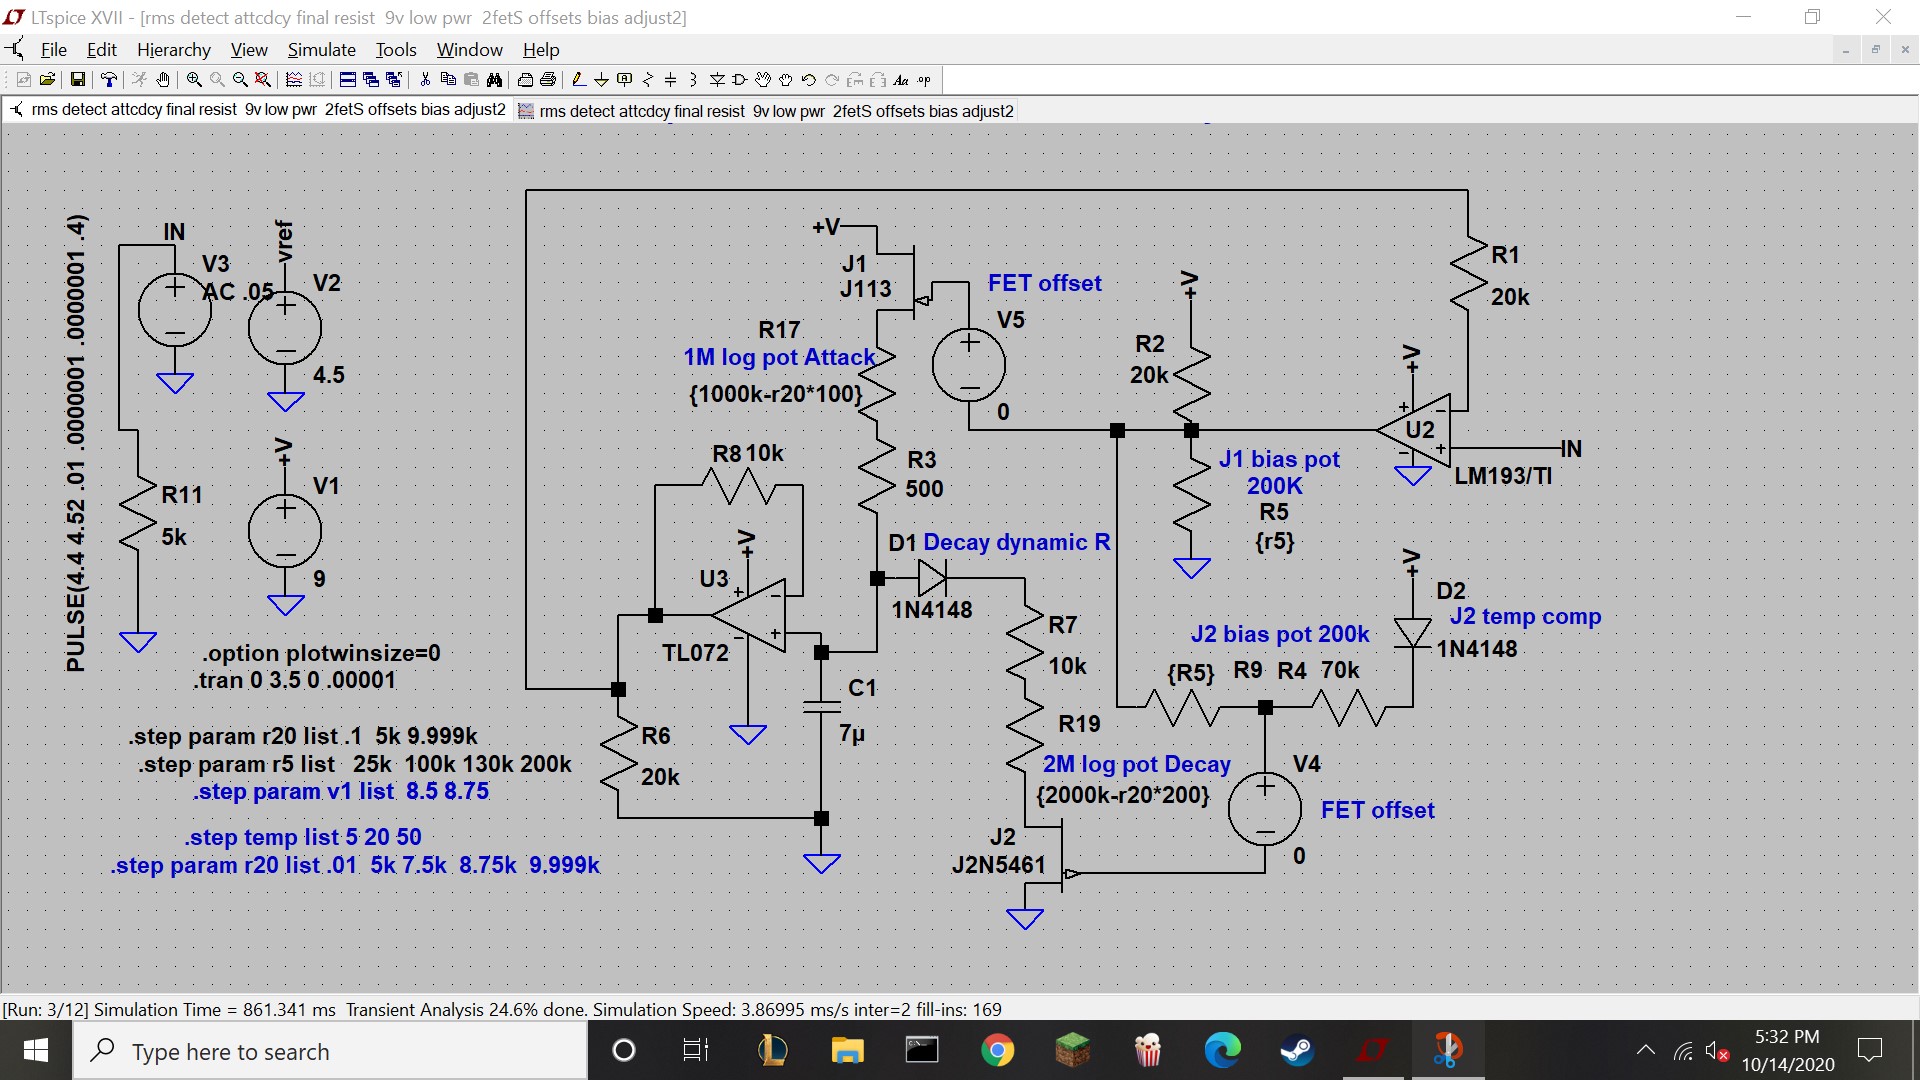Open Find with the binoculars icon
Viewport: 1920px width, 1080px height.
[x=494, y=80]
